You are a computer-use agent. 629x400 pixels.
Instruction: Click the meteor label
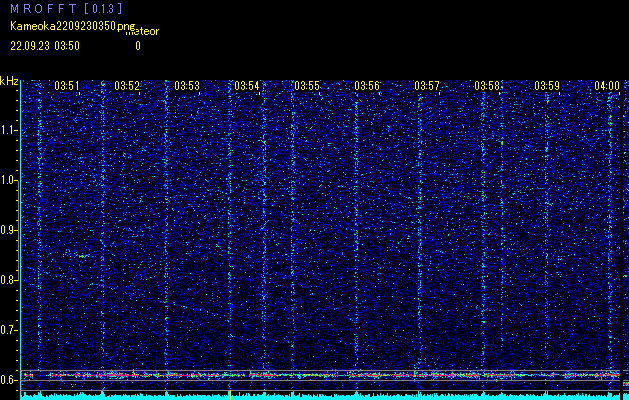click(142, 31)
